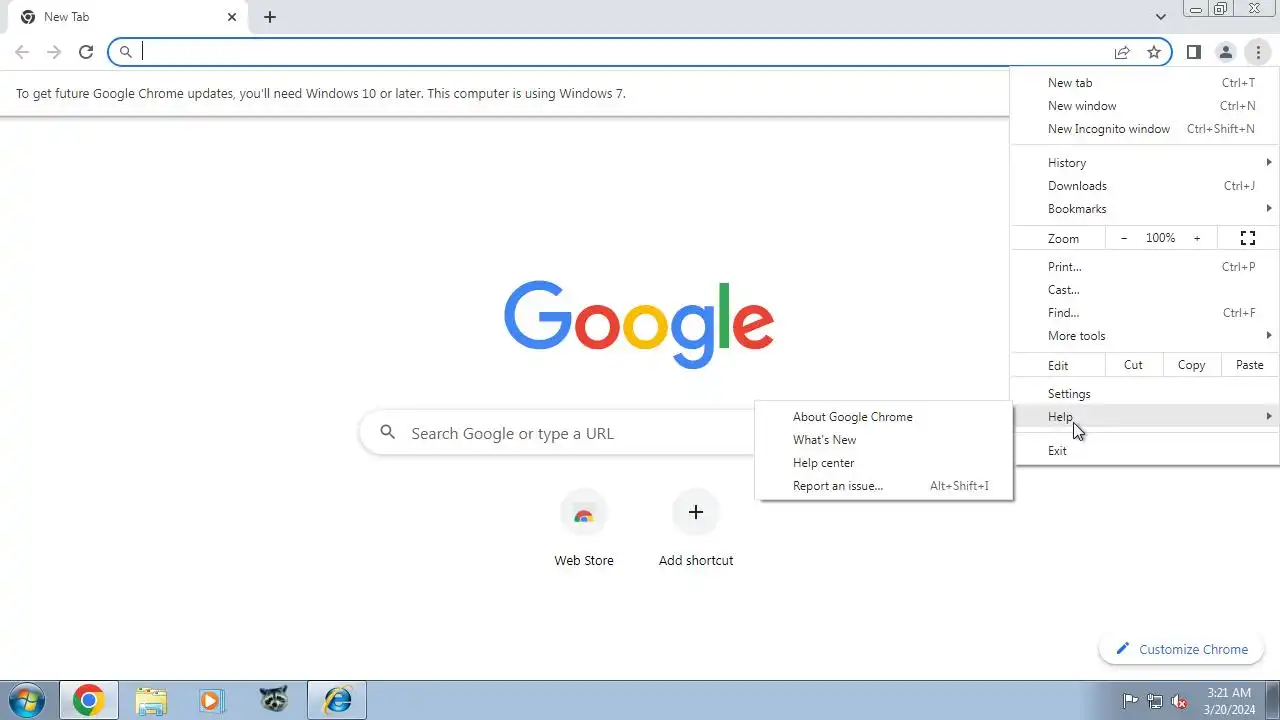Open the side panel icon
This screenshot has width=1280, height=720.
pyautogui.click(x=1193, y=52)
